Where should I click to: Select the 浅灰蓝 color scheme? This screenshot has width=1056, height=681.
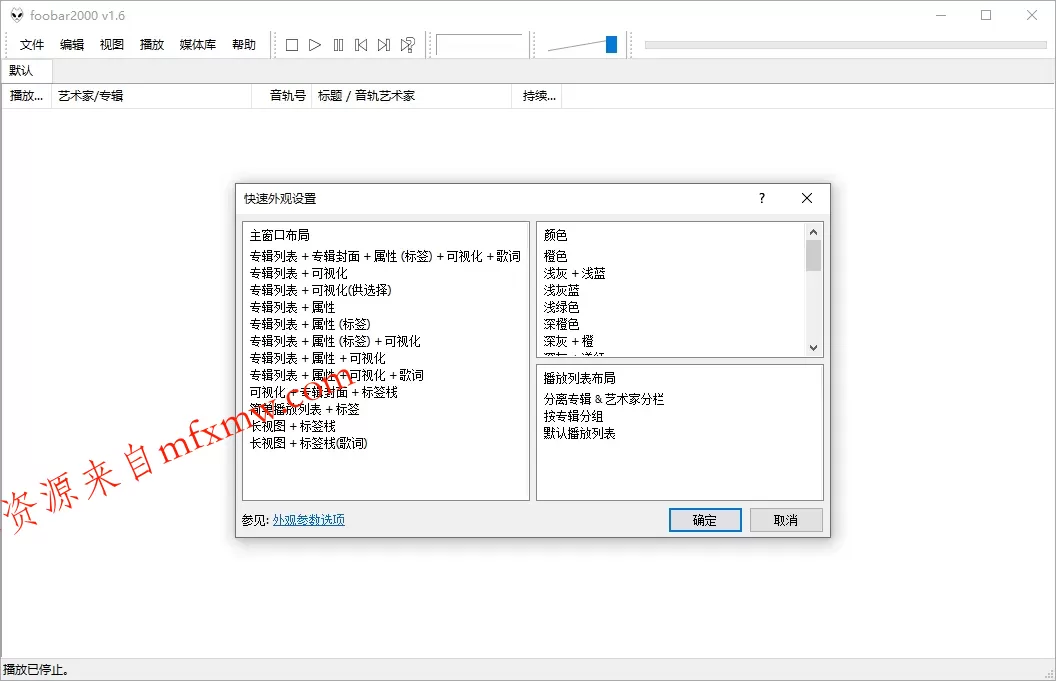click(562, 290)
